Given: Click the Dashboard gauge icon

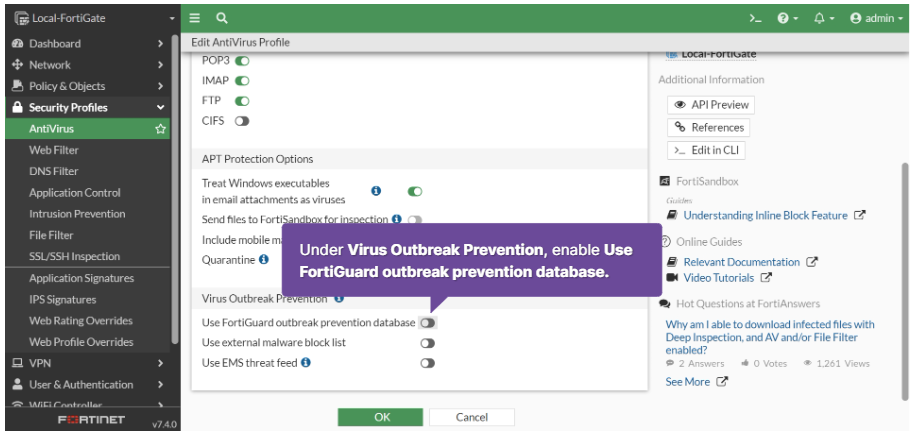Looking at the screenshot, I should 18,43.
